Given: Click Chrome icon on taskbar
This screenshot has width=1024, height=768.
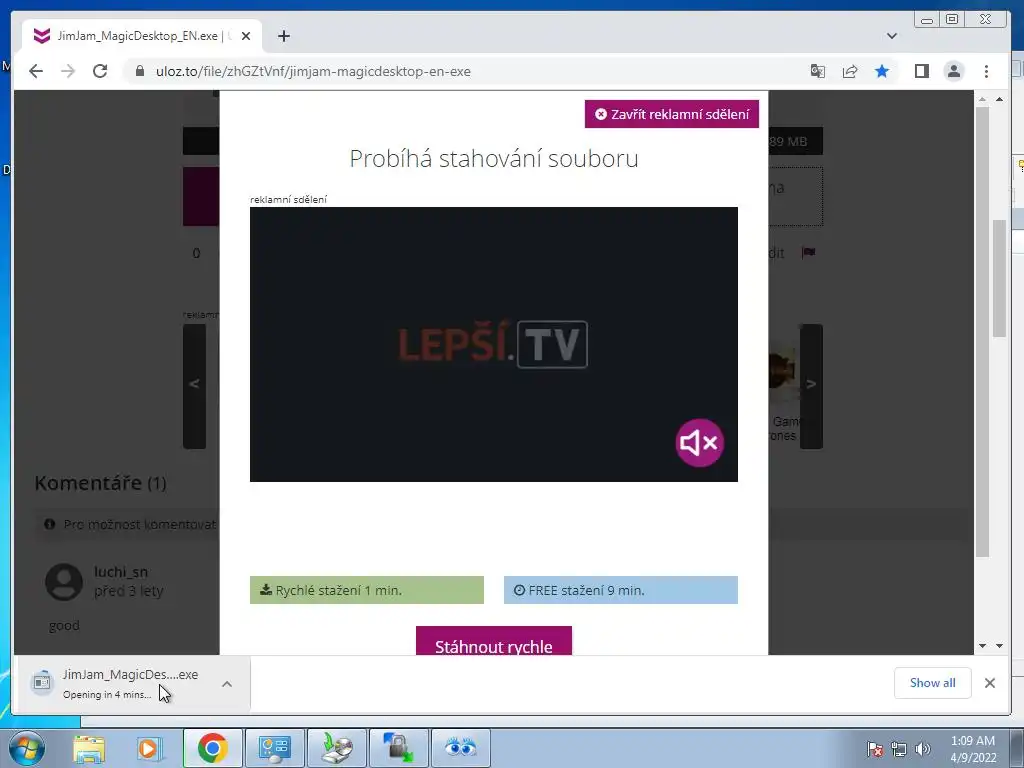Looking at the screenshot, I should click(212, 748).
